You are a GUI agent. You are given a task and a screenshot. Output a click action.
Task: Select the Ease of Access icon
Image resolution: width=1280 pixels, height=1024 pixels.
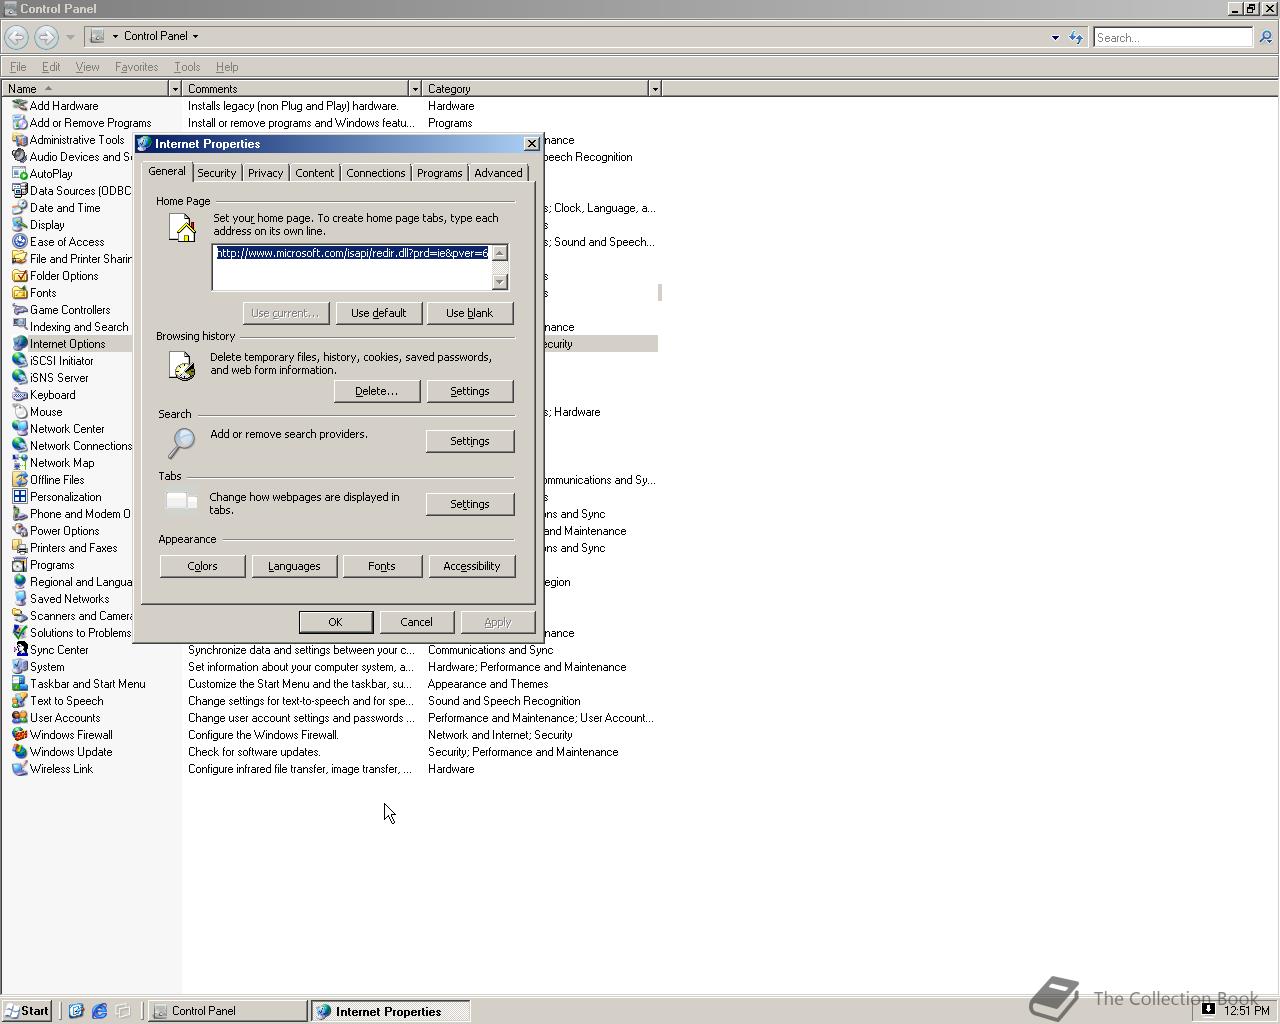(19, 242)
